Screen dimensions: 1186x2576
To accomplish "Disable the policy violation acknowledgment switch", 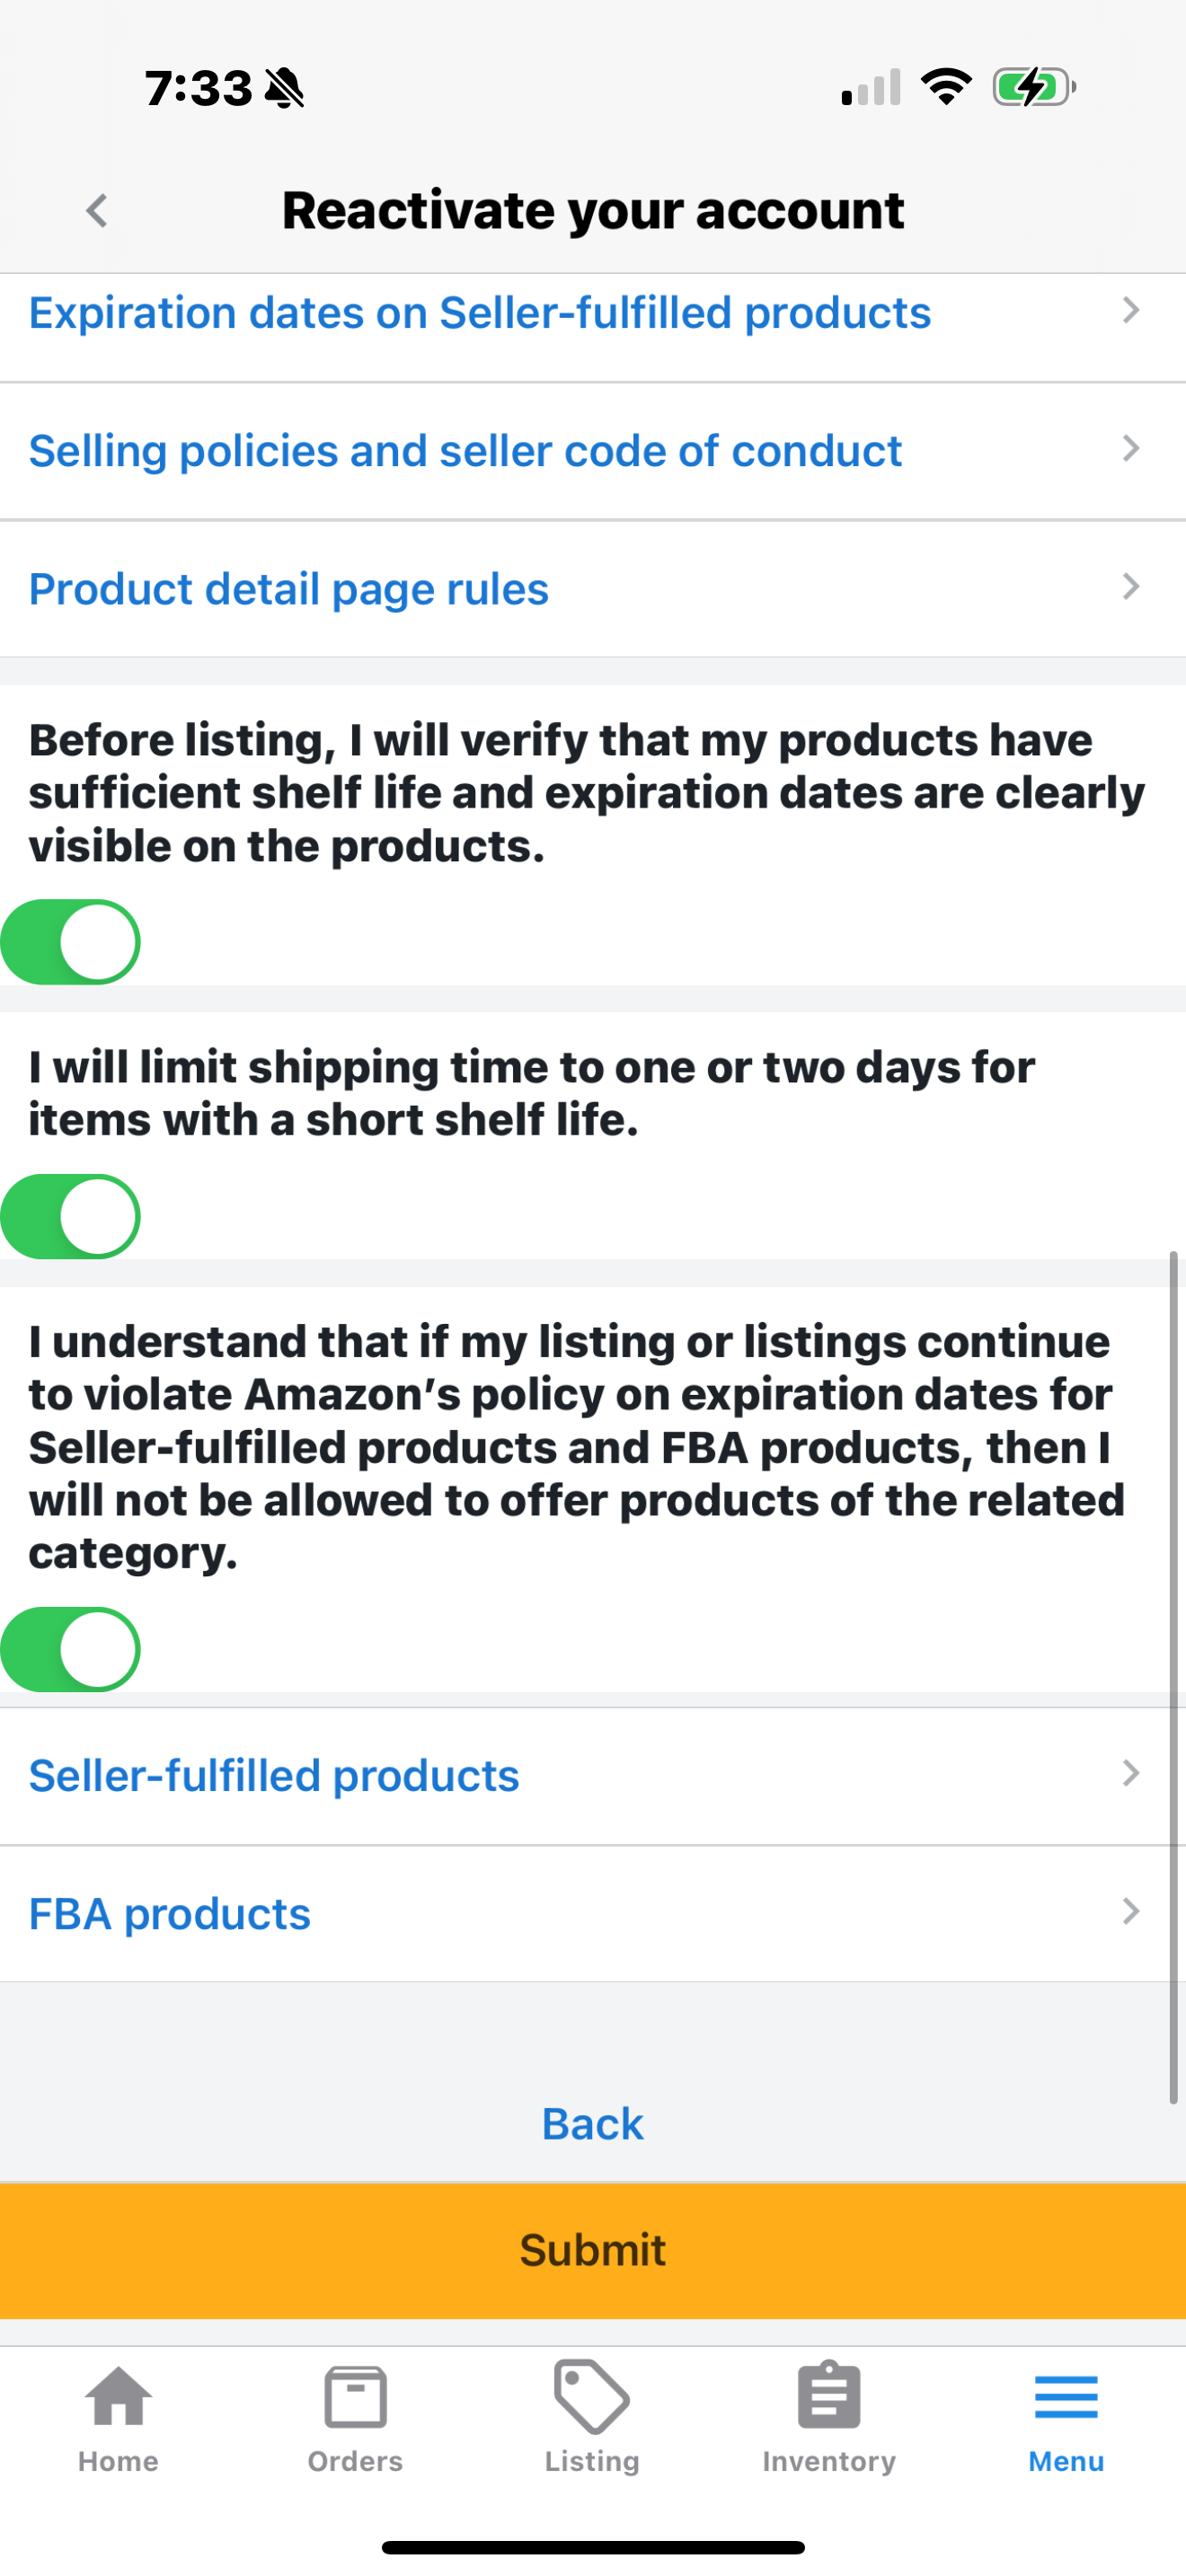I will coord(70,1649).
